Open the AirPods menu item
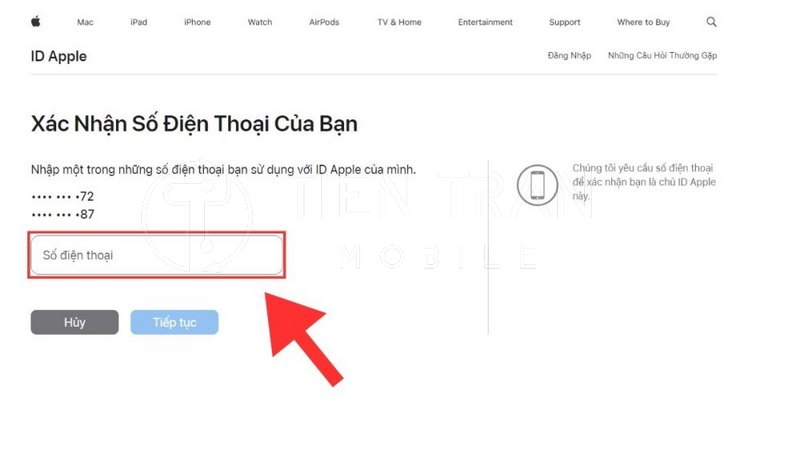The width and height of the screenshot is (800, 450). (324, 22)
